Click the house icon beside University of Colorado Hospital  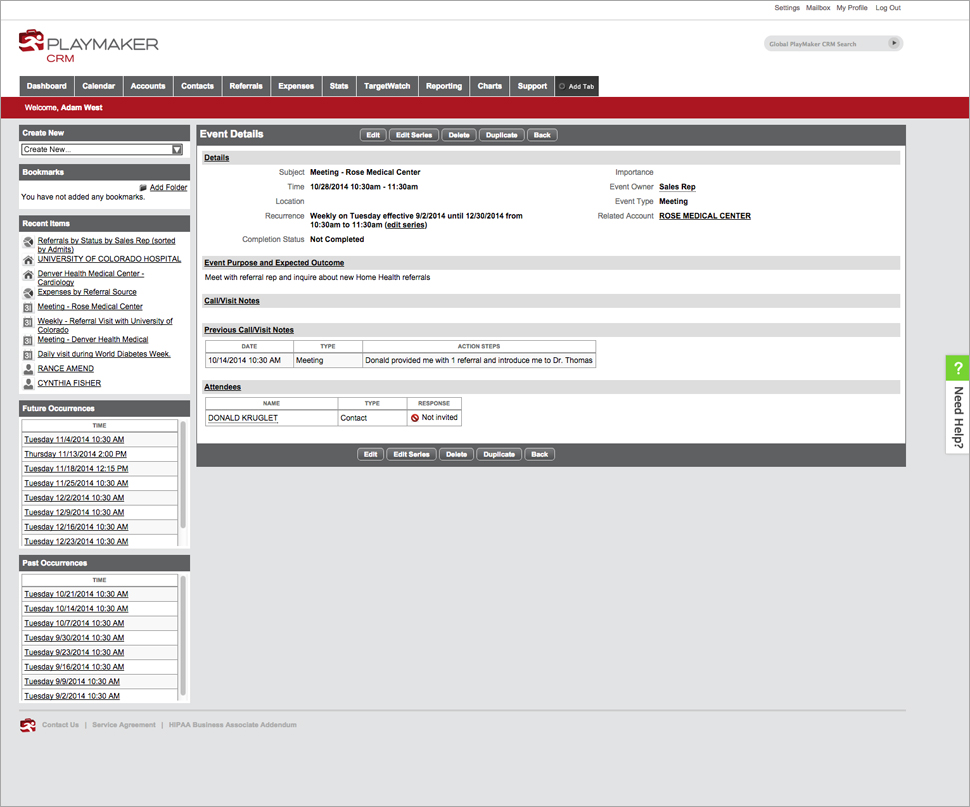(28, 260)
